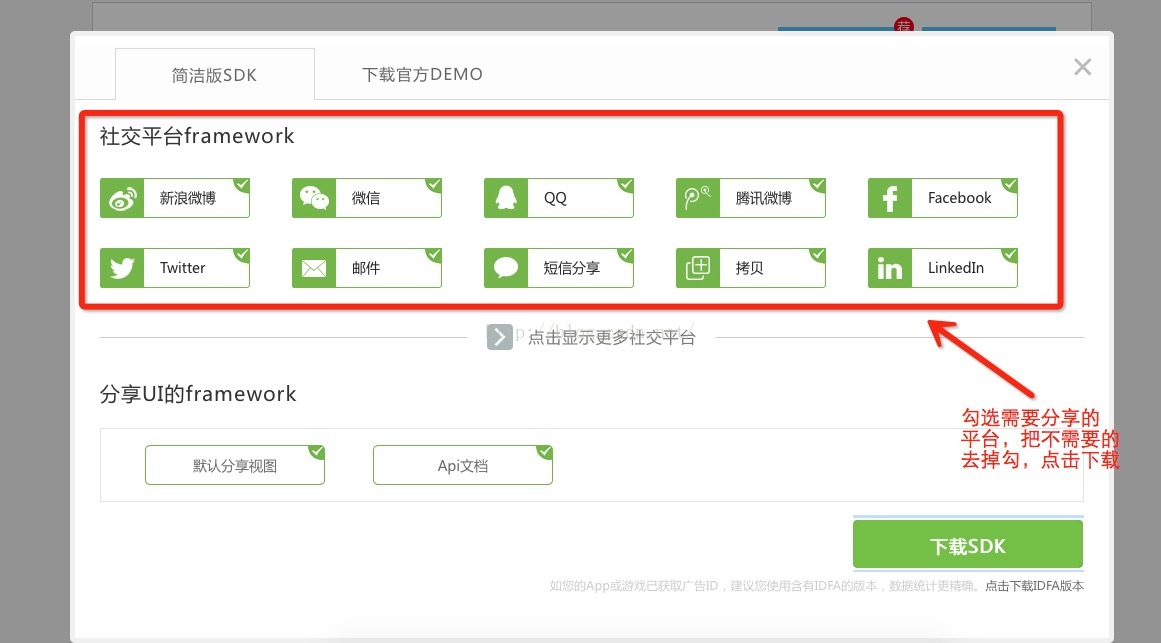Click the 短信分享 label
1161x643 pixels.
572,267
